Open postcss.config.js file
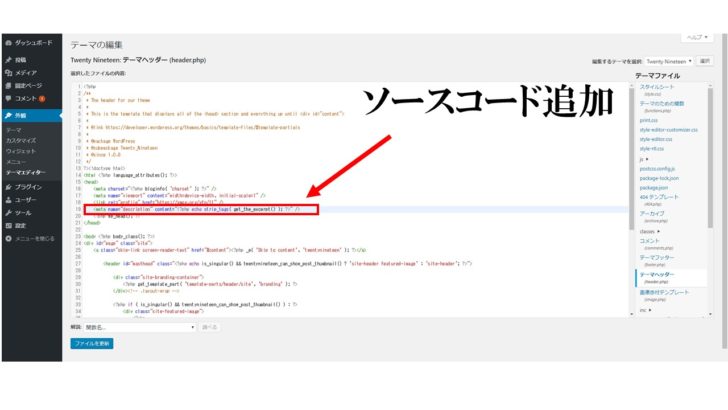This screenshot has height=410, width=728. 657,169
